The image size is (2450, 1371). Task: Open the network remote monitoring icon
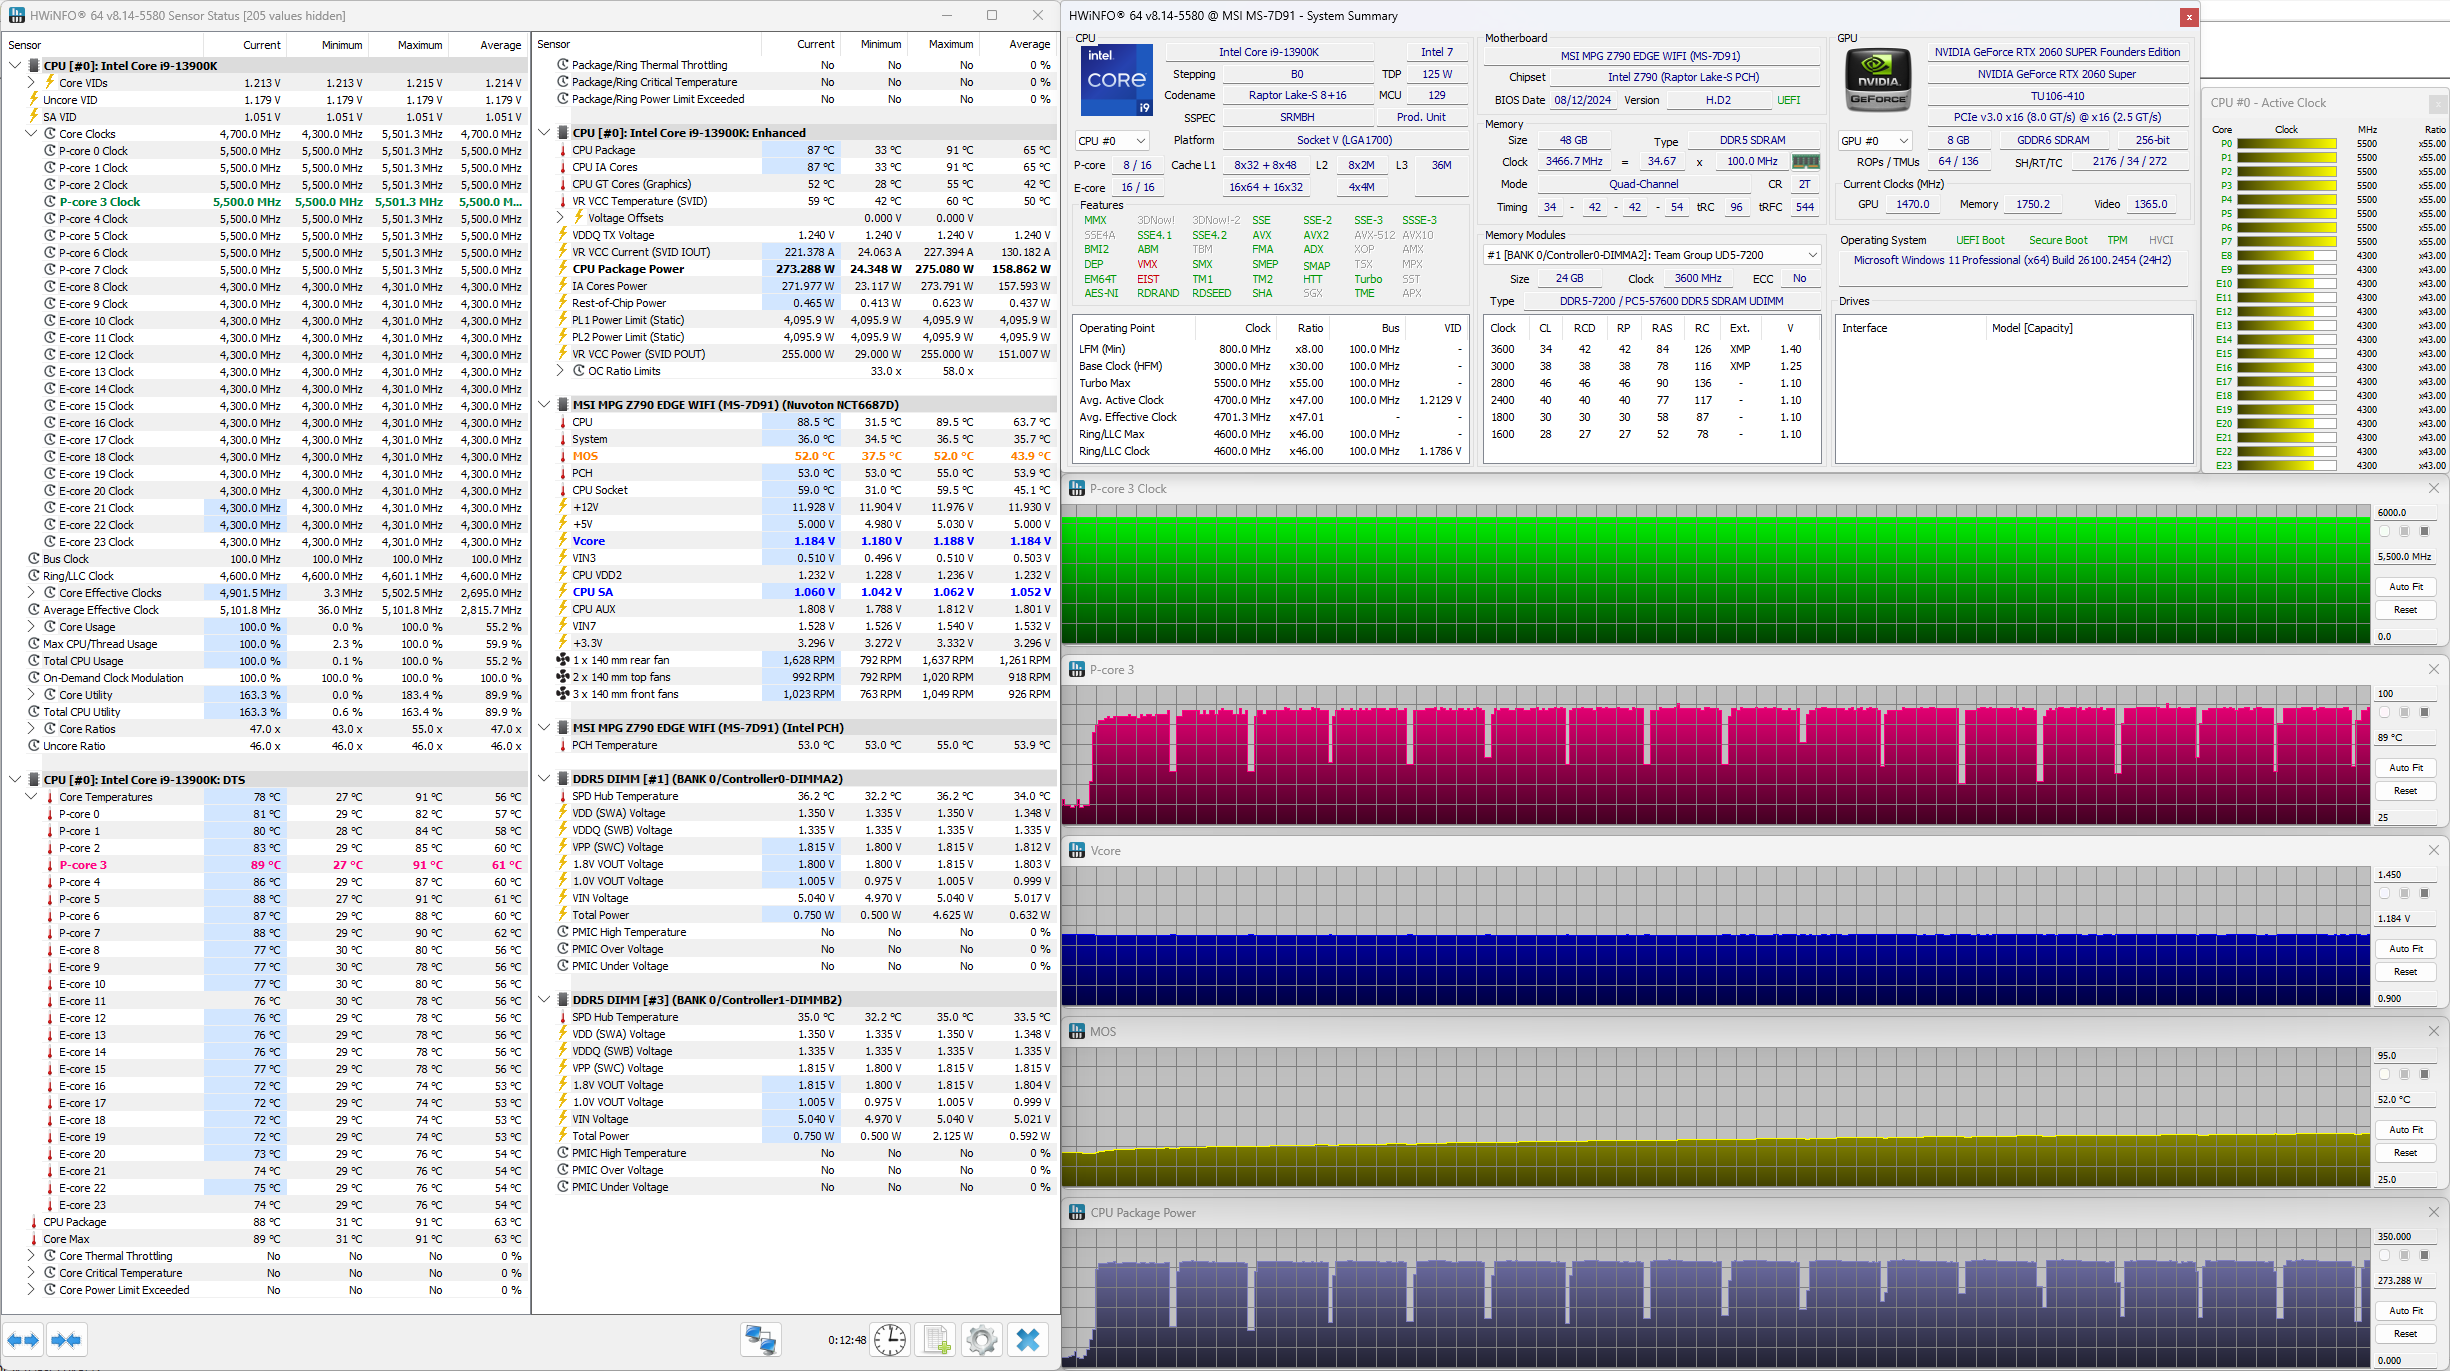(760, 1340)
